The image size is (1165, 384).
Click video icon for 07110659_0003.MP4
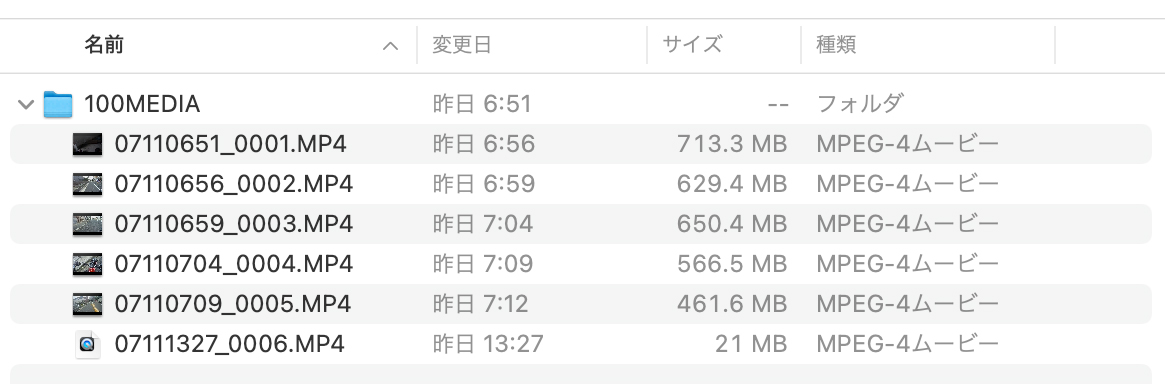point(87,224)
